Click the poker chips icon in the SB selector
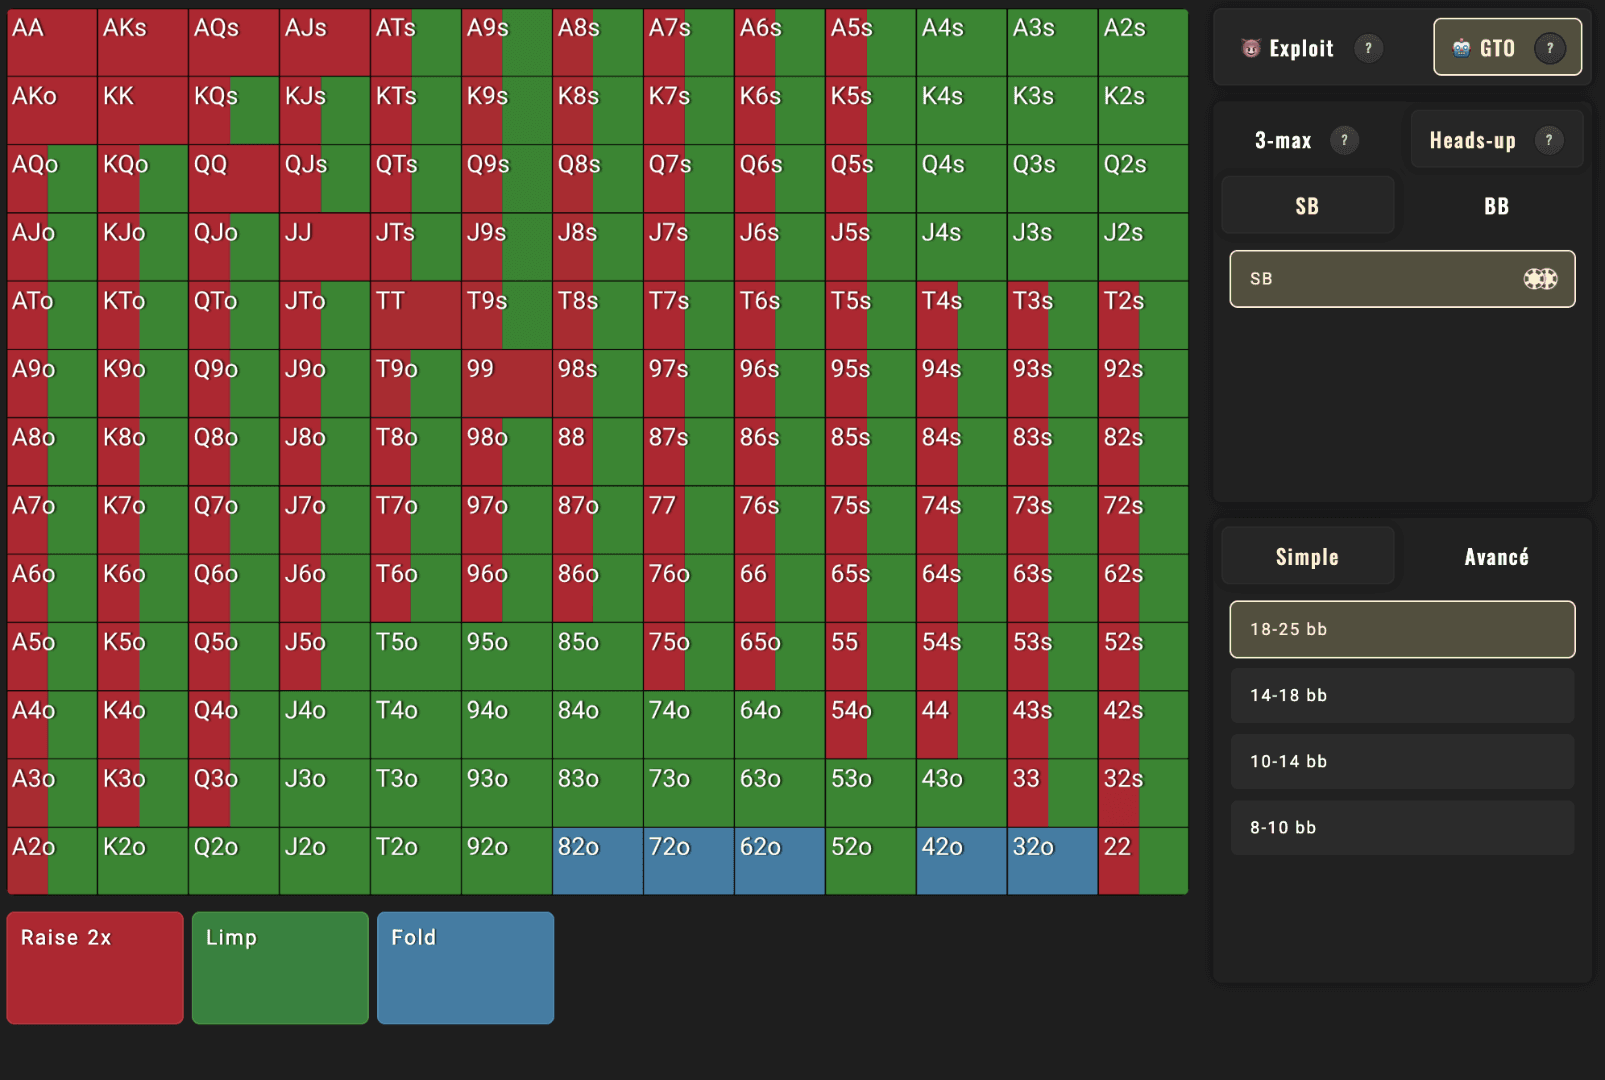 pyautogui.click(x=1541, y=279)
